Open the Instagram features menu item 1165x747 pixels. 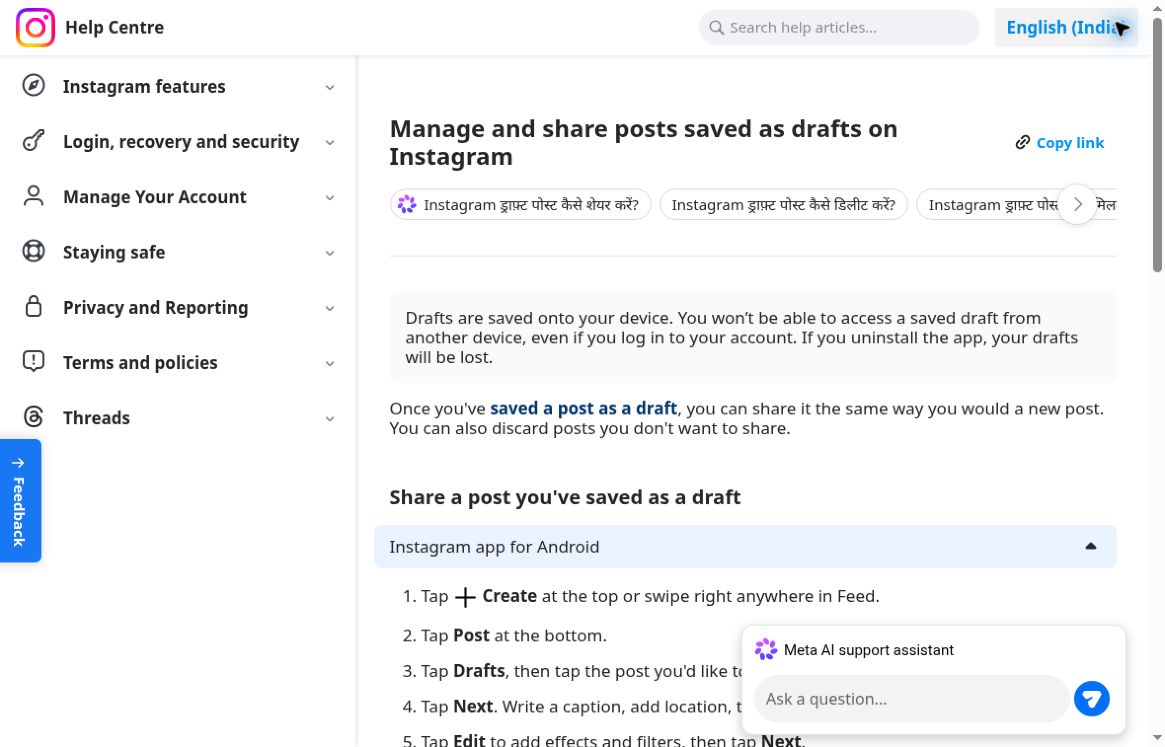coord(178,86)
